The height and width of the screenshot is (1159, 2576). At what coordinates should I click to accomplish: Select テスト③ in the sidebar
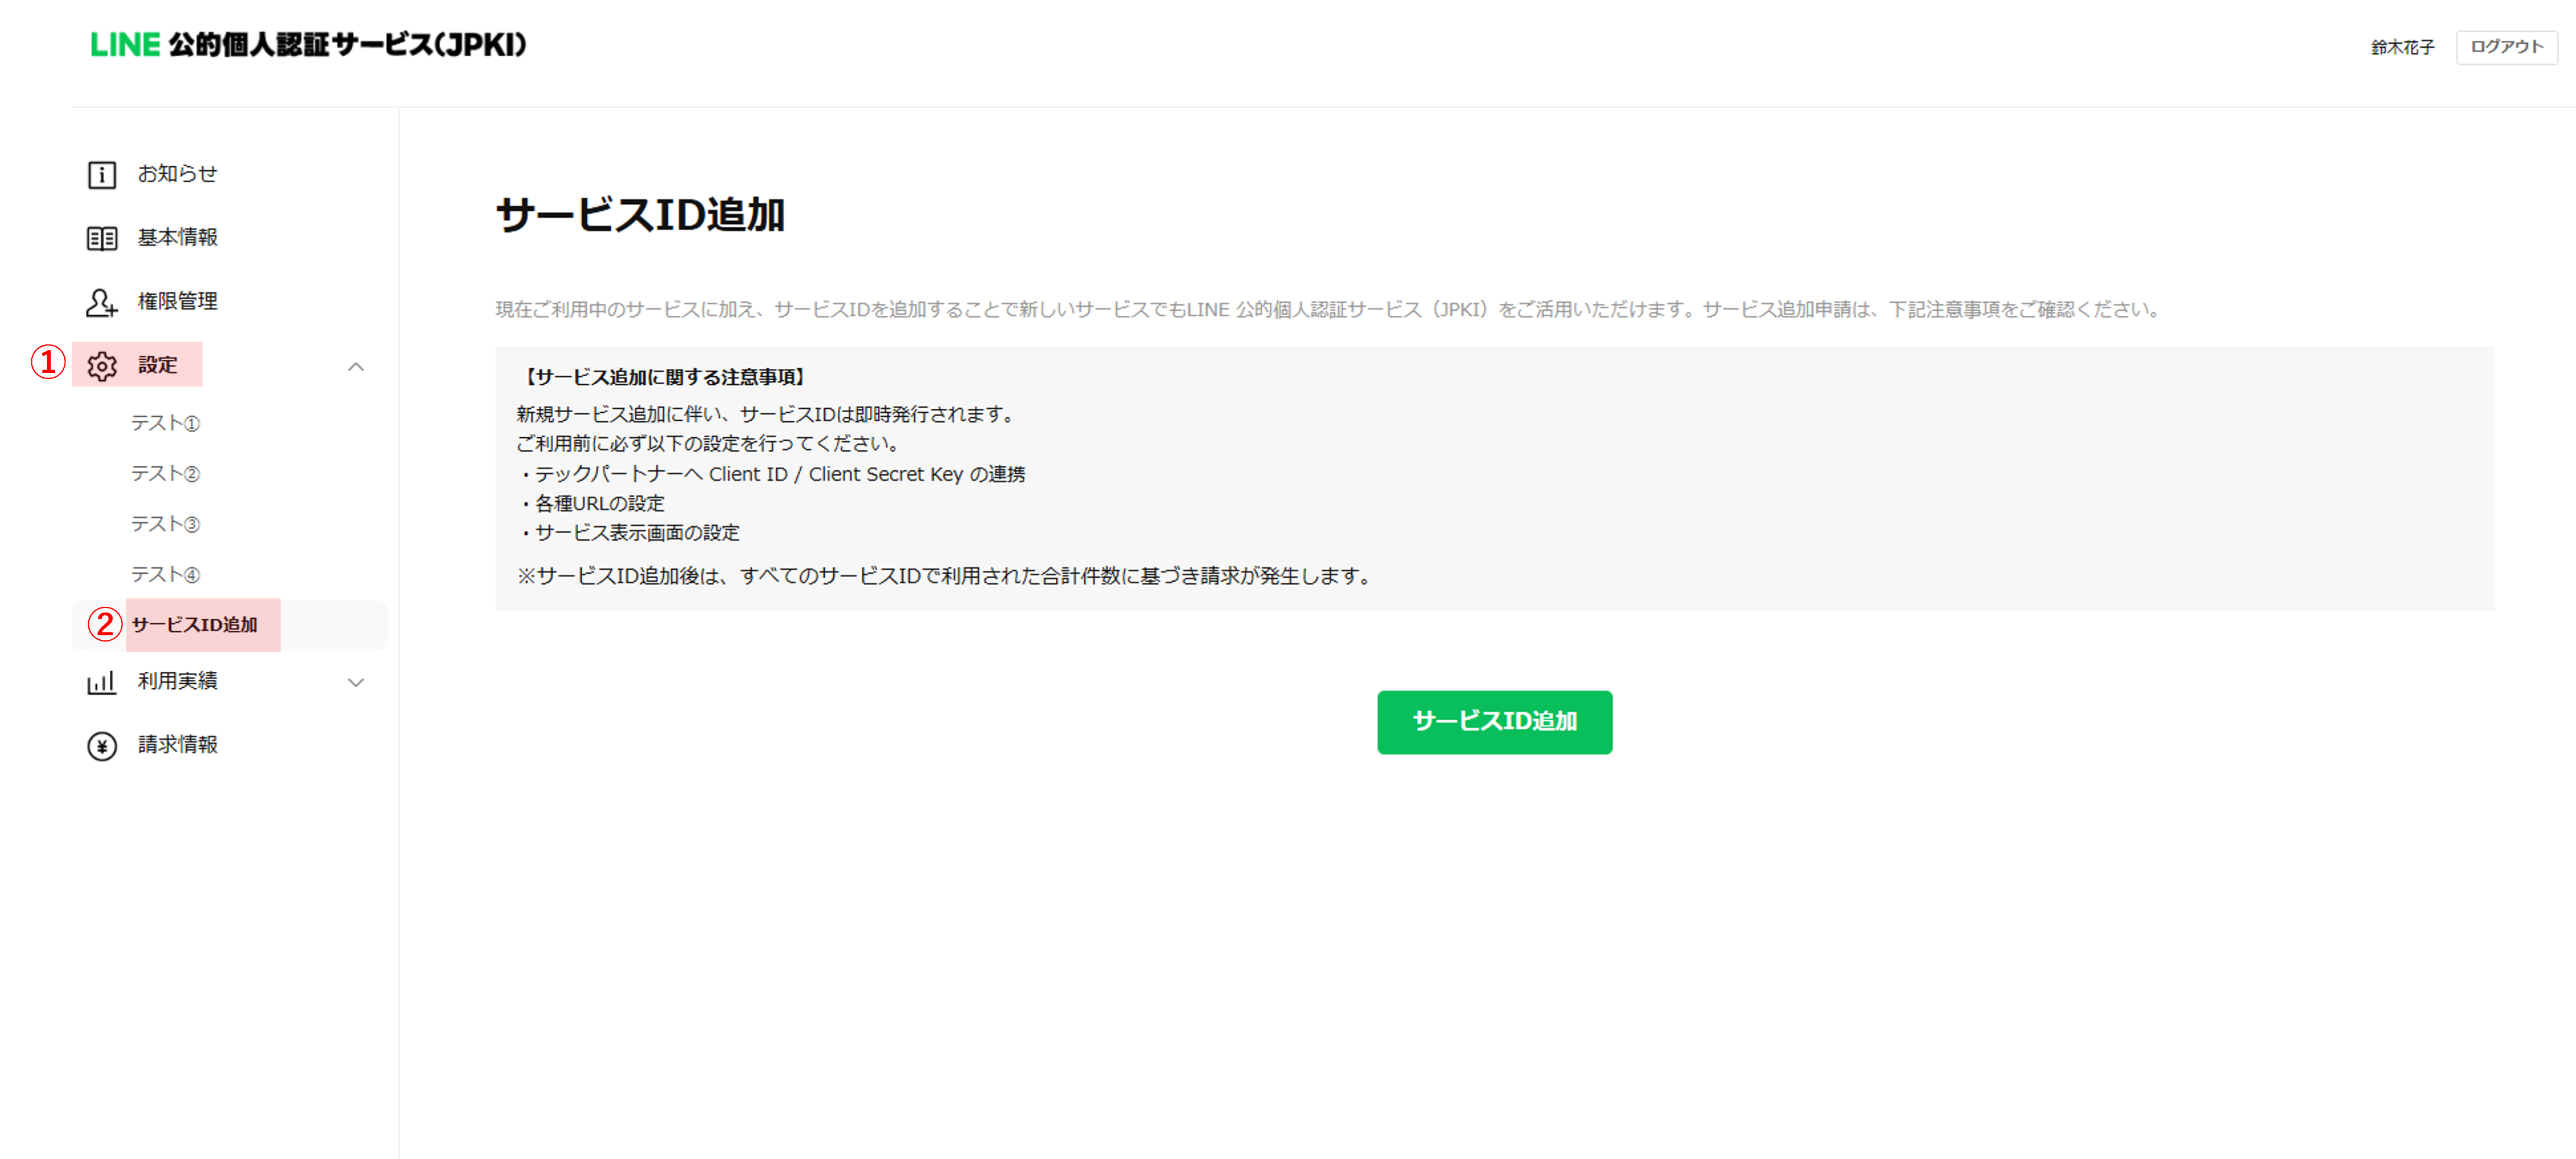[x=166, y=524]
